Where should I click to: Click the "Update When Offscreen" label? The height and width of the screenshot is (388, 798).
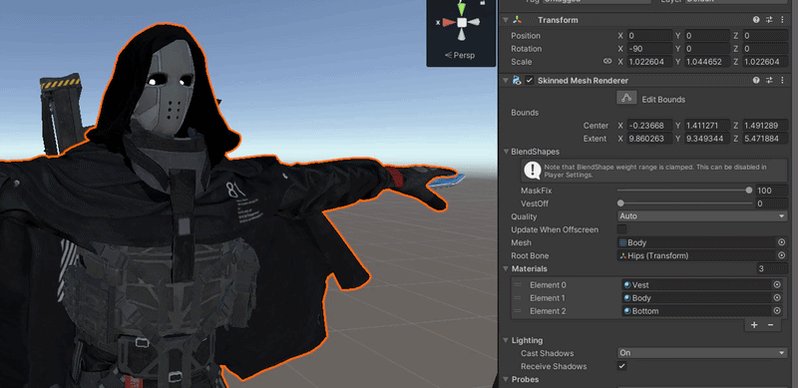coord(555,230)
